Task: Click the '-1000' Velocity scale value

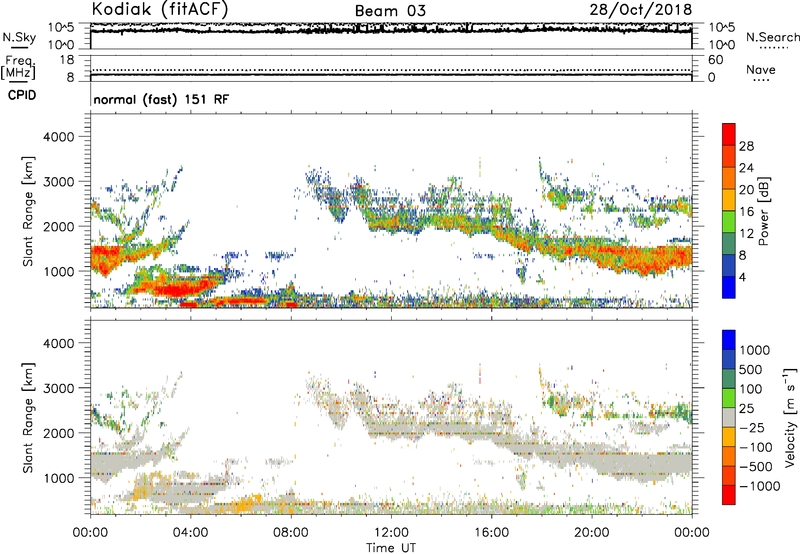Action: (759, 486)
